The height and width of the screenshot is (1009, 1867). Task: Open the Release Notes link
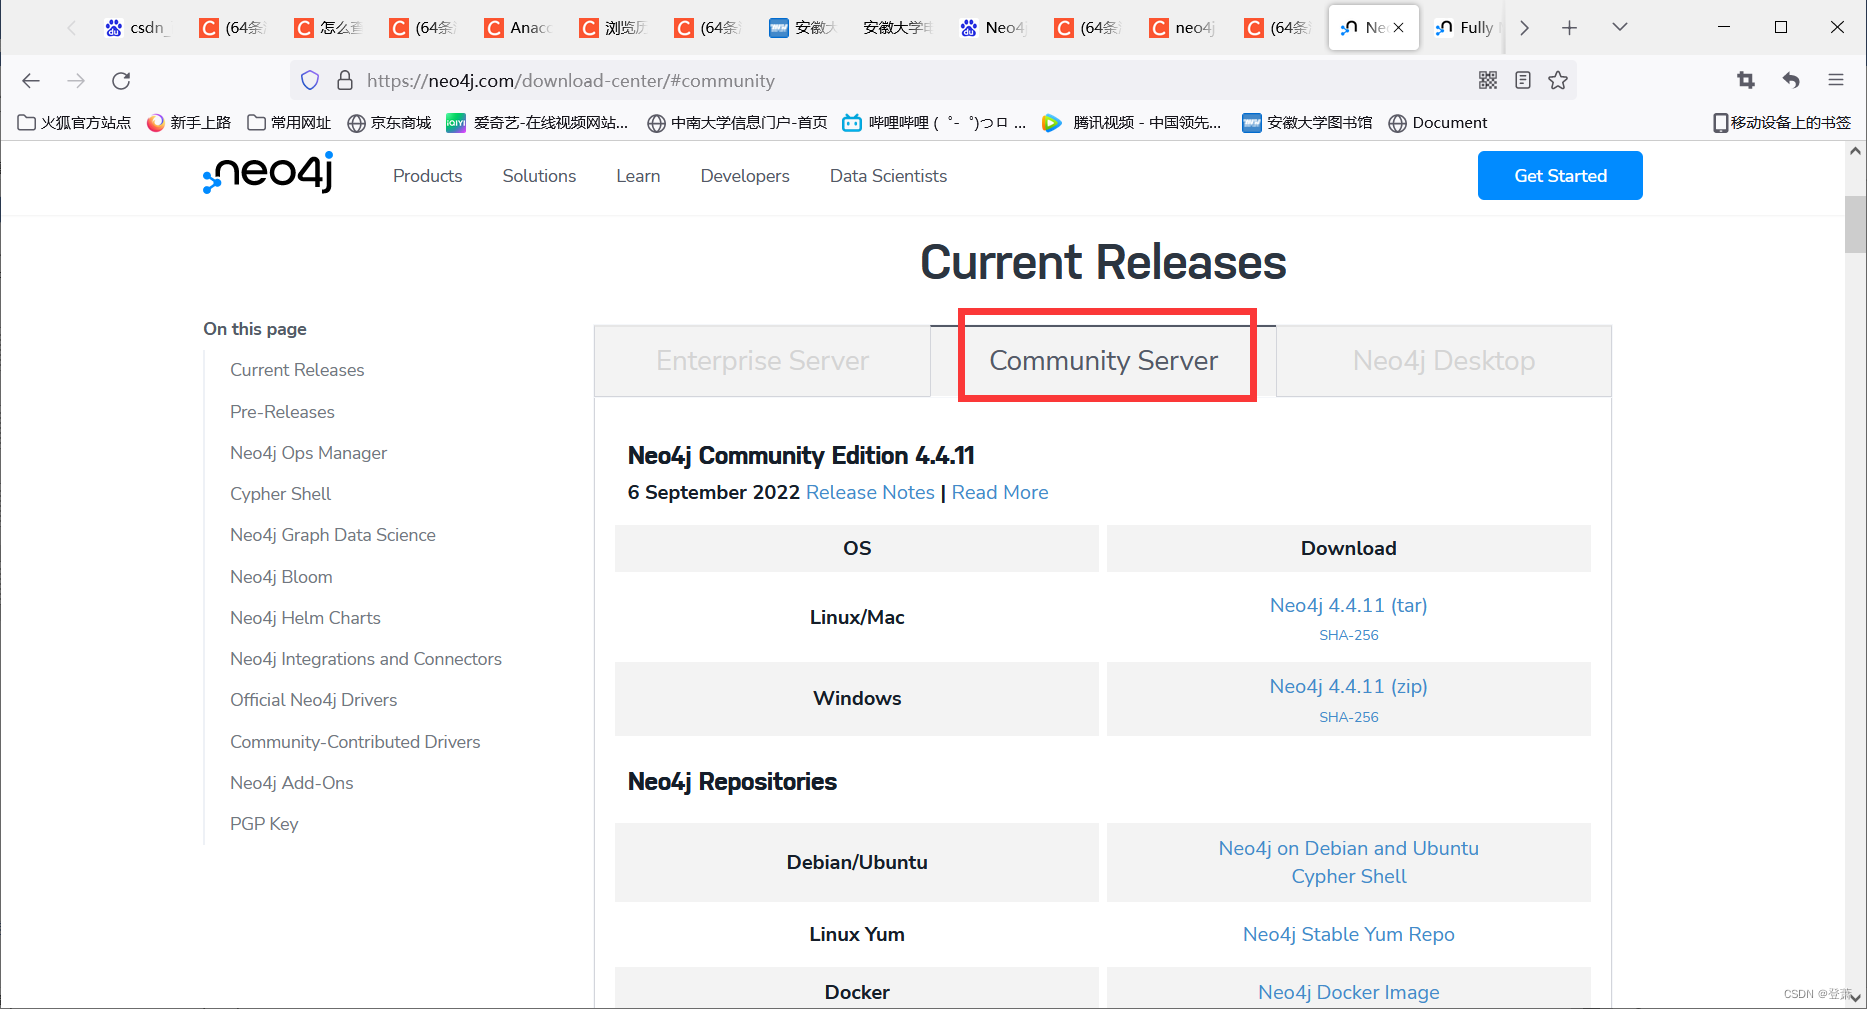coord(870,493)
